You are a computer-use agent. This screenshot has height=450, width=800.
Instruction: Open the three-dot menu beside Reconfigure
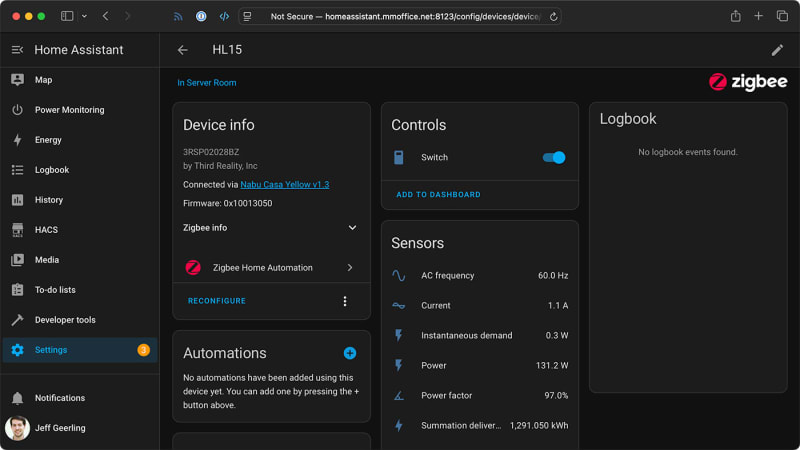(x=345, y=301)
